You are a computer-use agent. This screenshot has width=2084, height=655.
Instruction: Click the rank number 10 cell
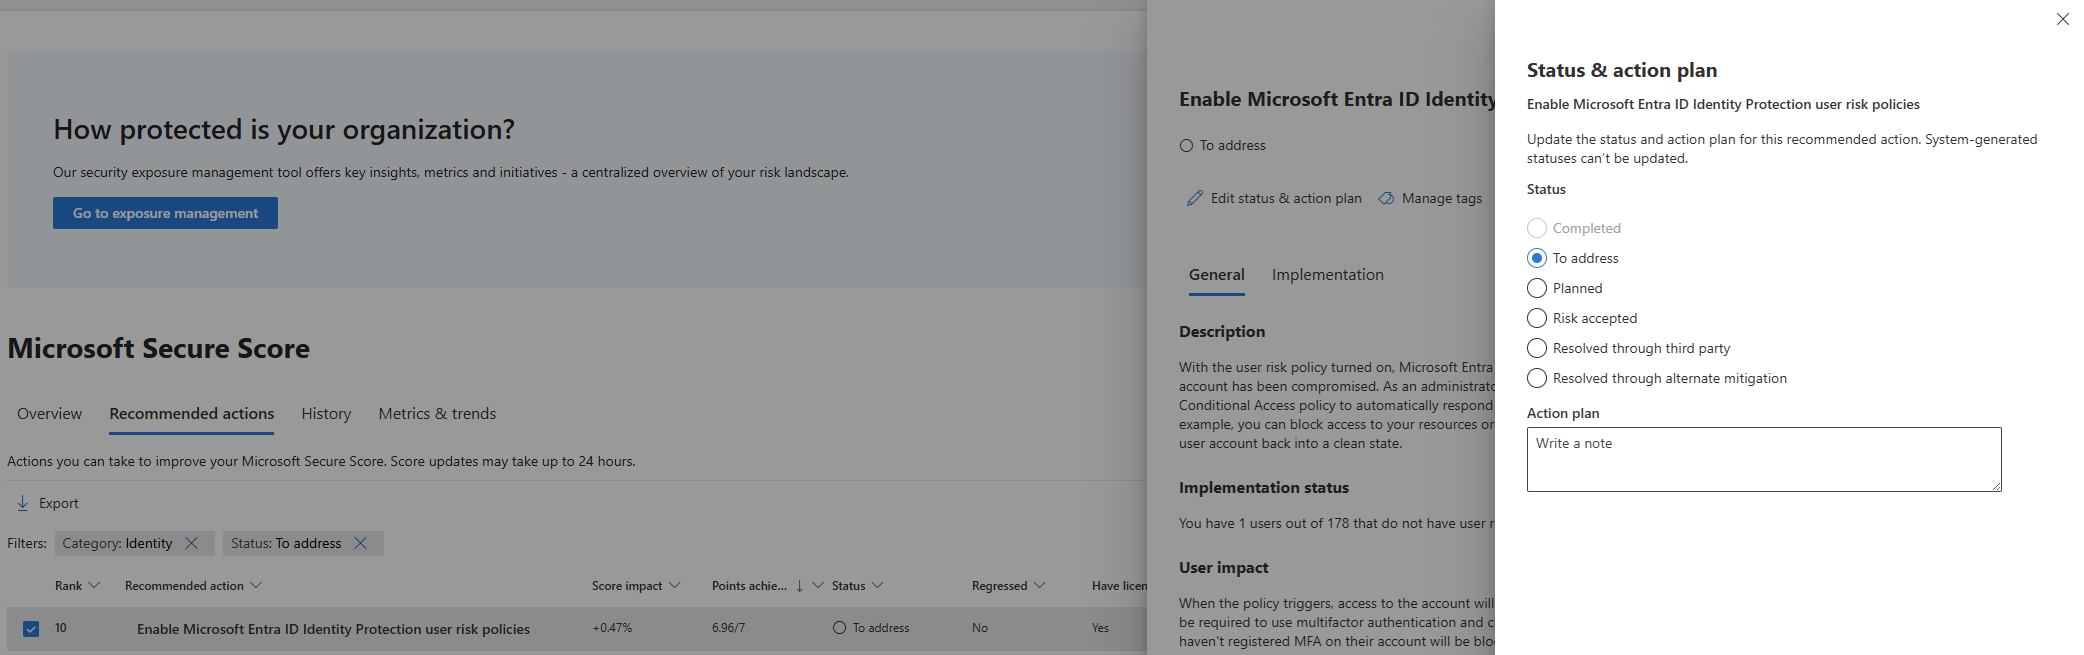(x=61, y=628)
